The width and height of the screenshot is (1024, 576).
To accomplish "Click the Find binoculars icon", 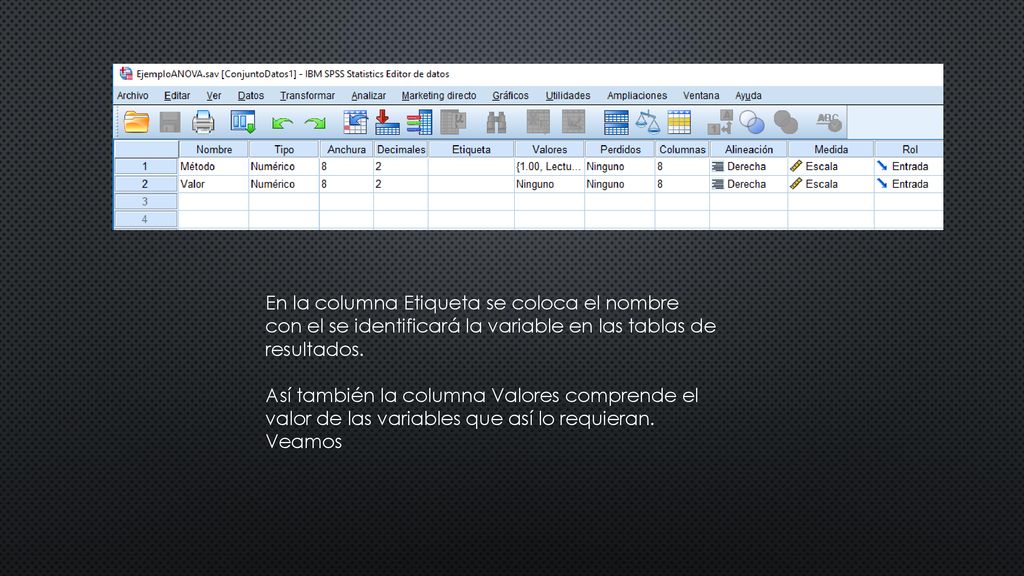I will (496, 122).
